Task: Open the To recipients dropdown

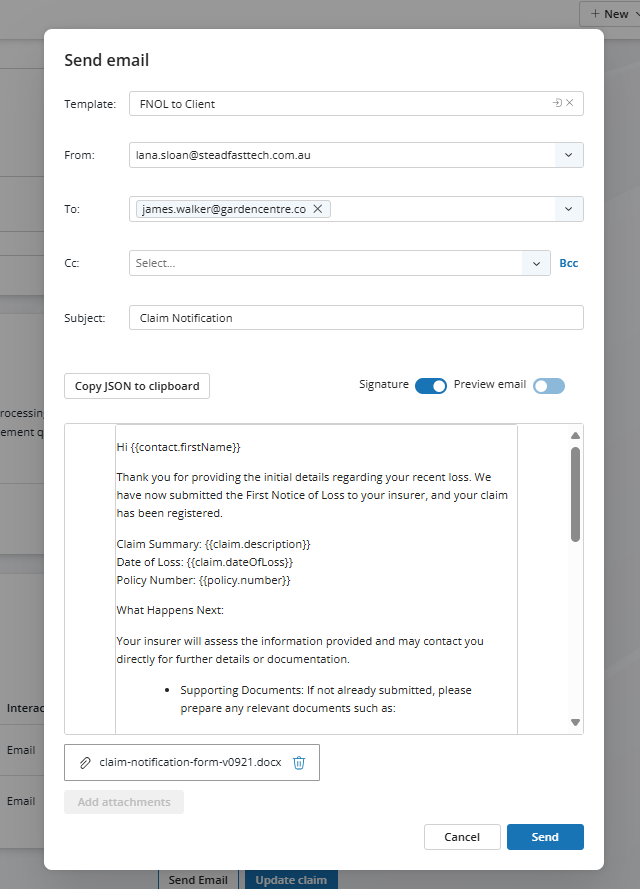Action: (x=568, y=209)
